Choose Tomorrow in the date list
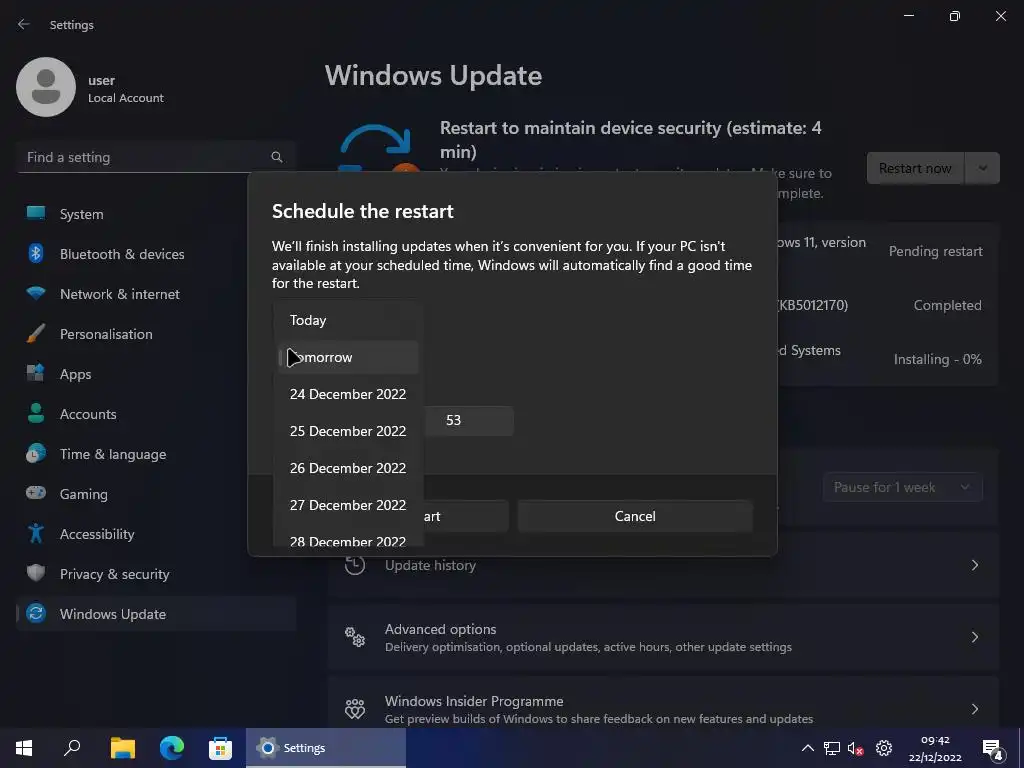This screenshot has height=768, width=1024. 348,357
